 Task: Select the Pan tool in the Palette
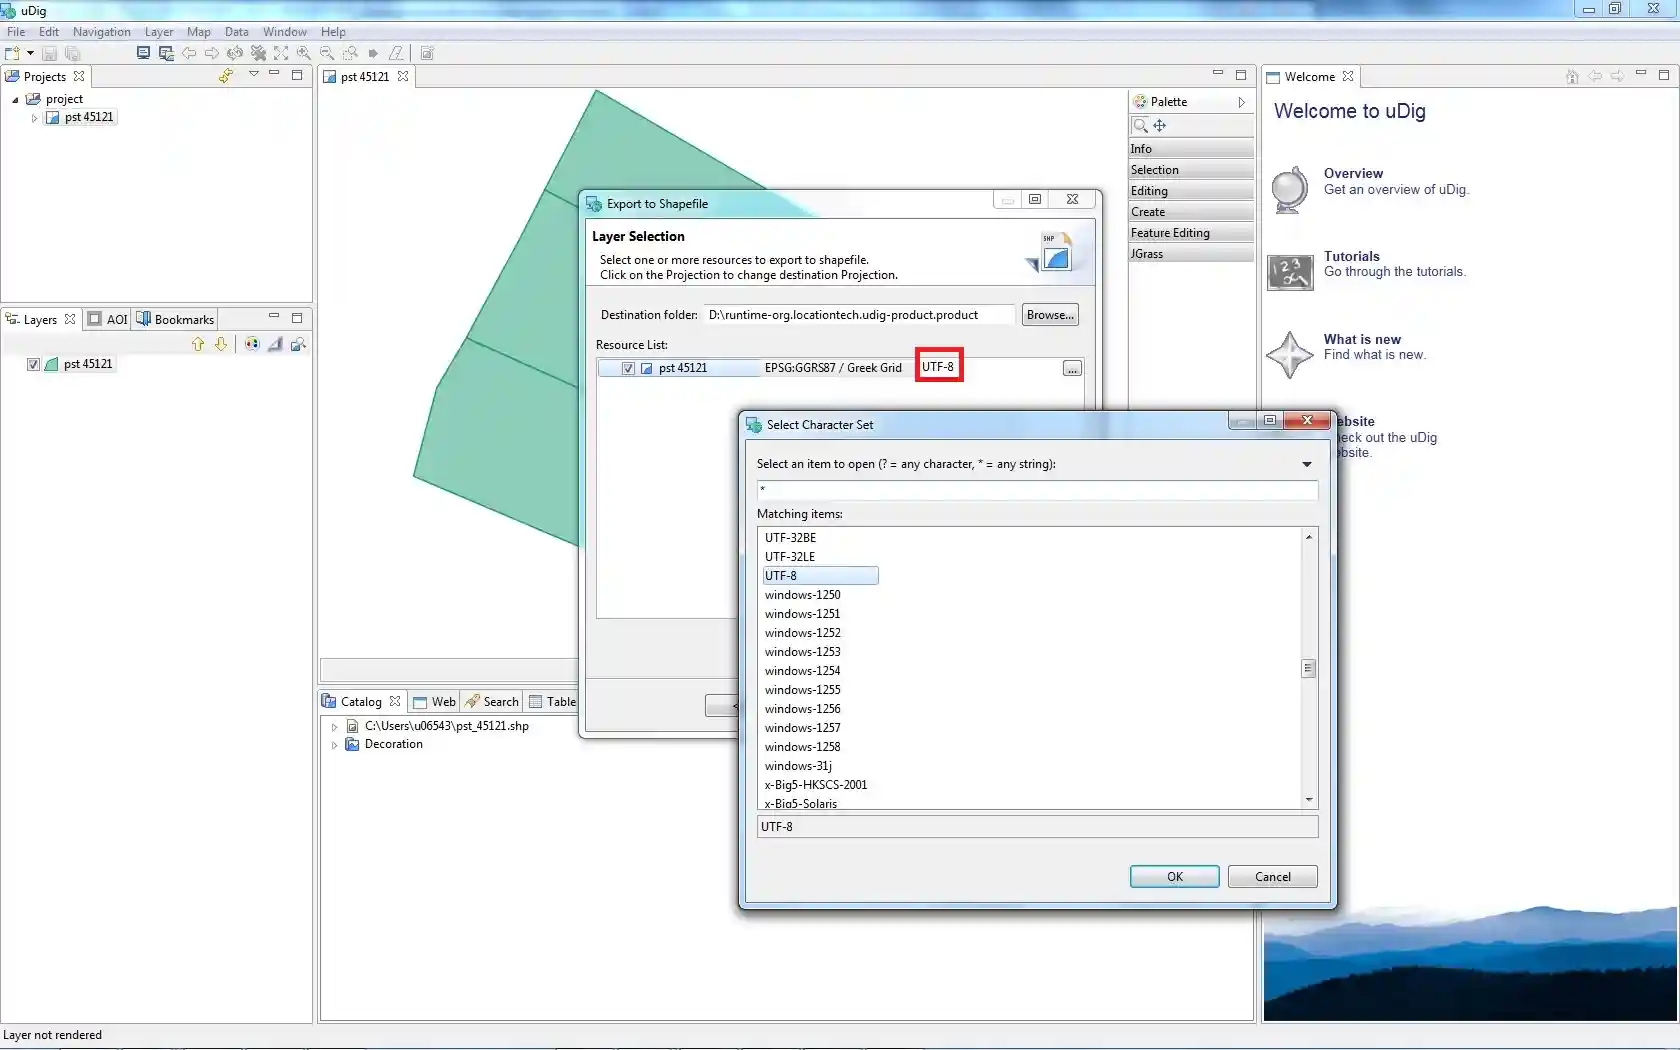[1160, 125]
